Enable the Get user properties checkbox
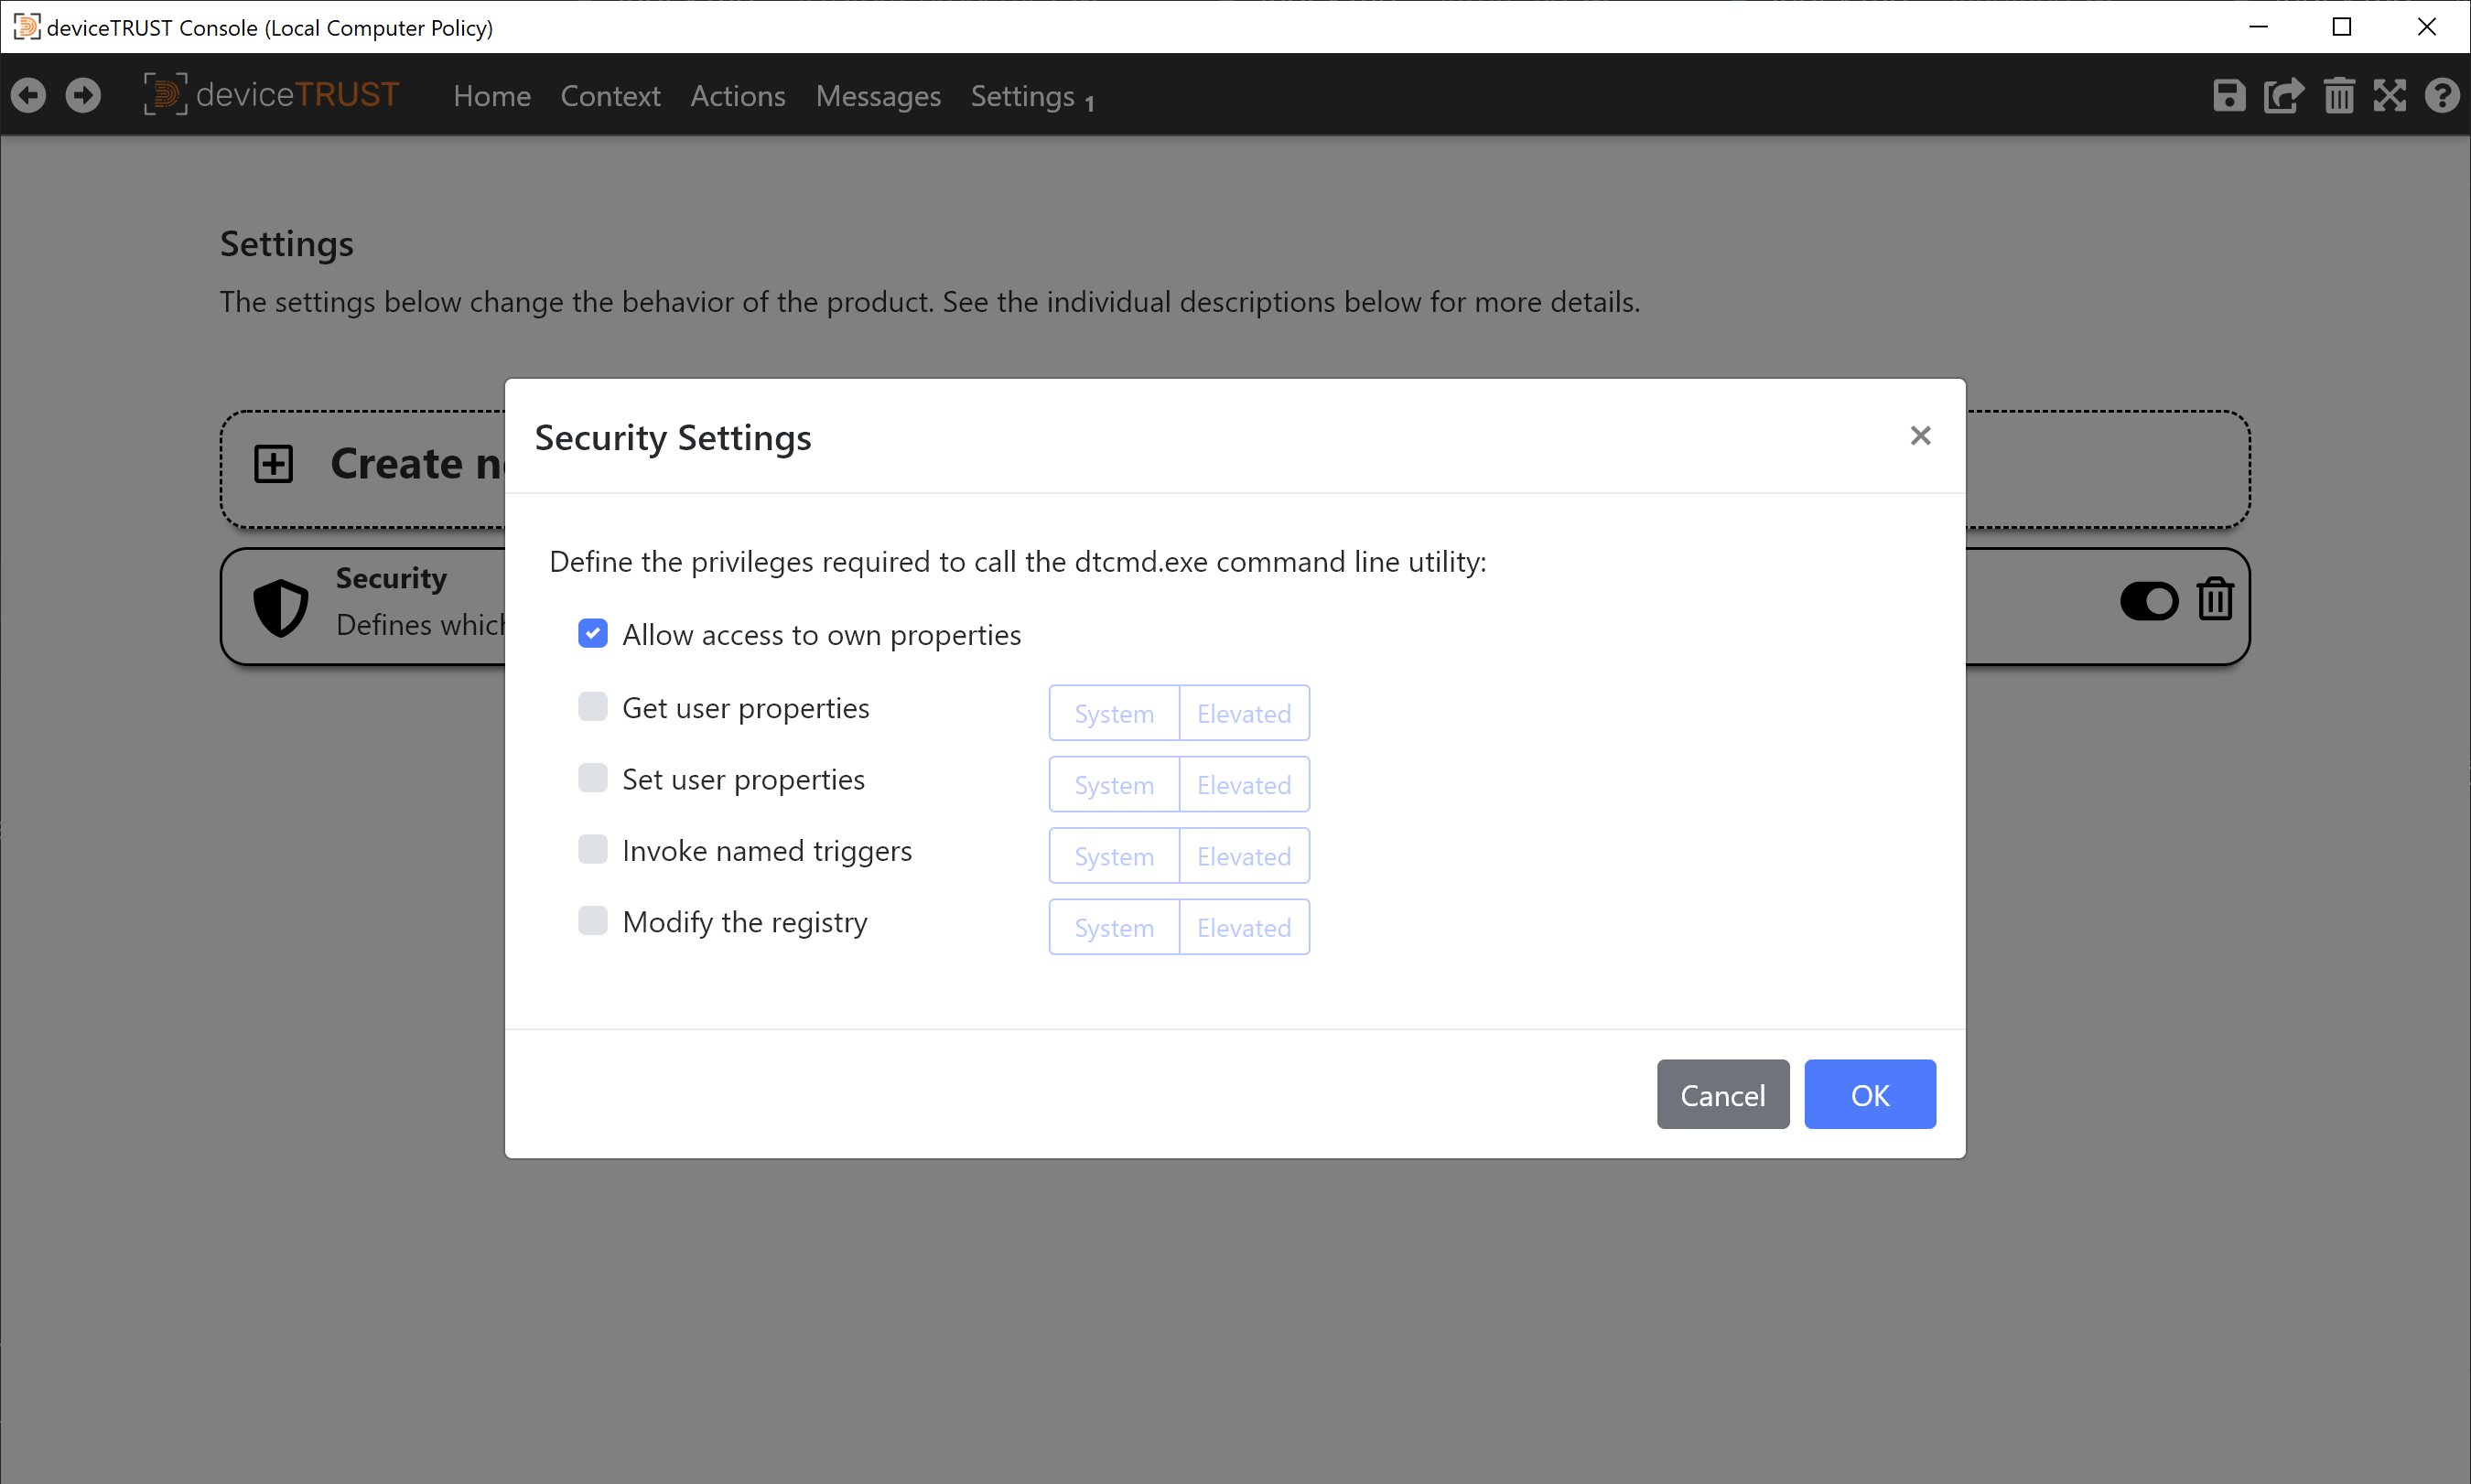The width and height of the screenshot is (2471, 1484). [x=593, y=706]
